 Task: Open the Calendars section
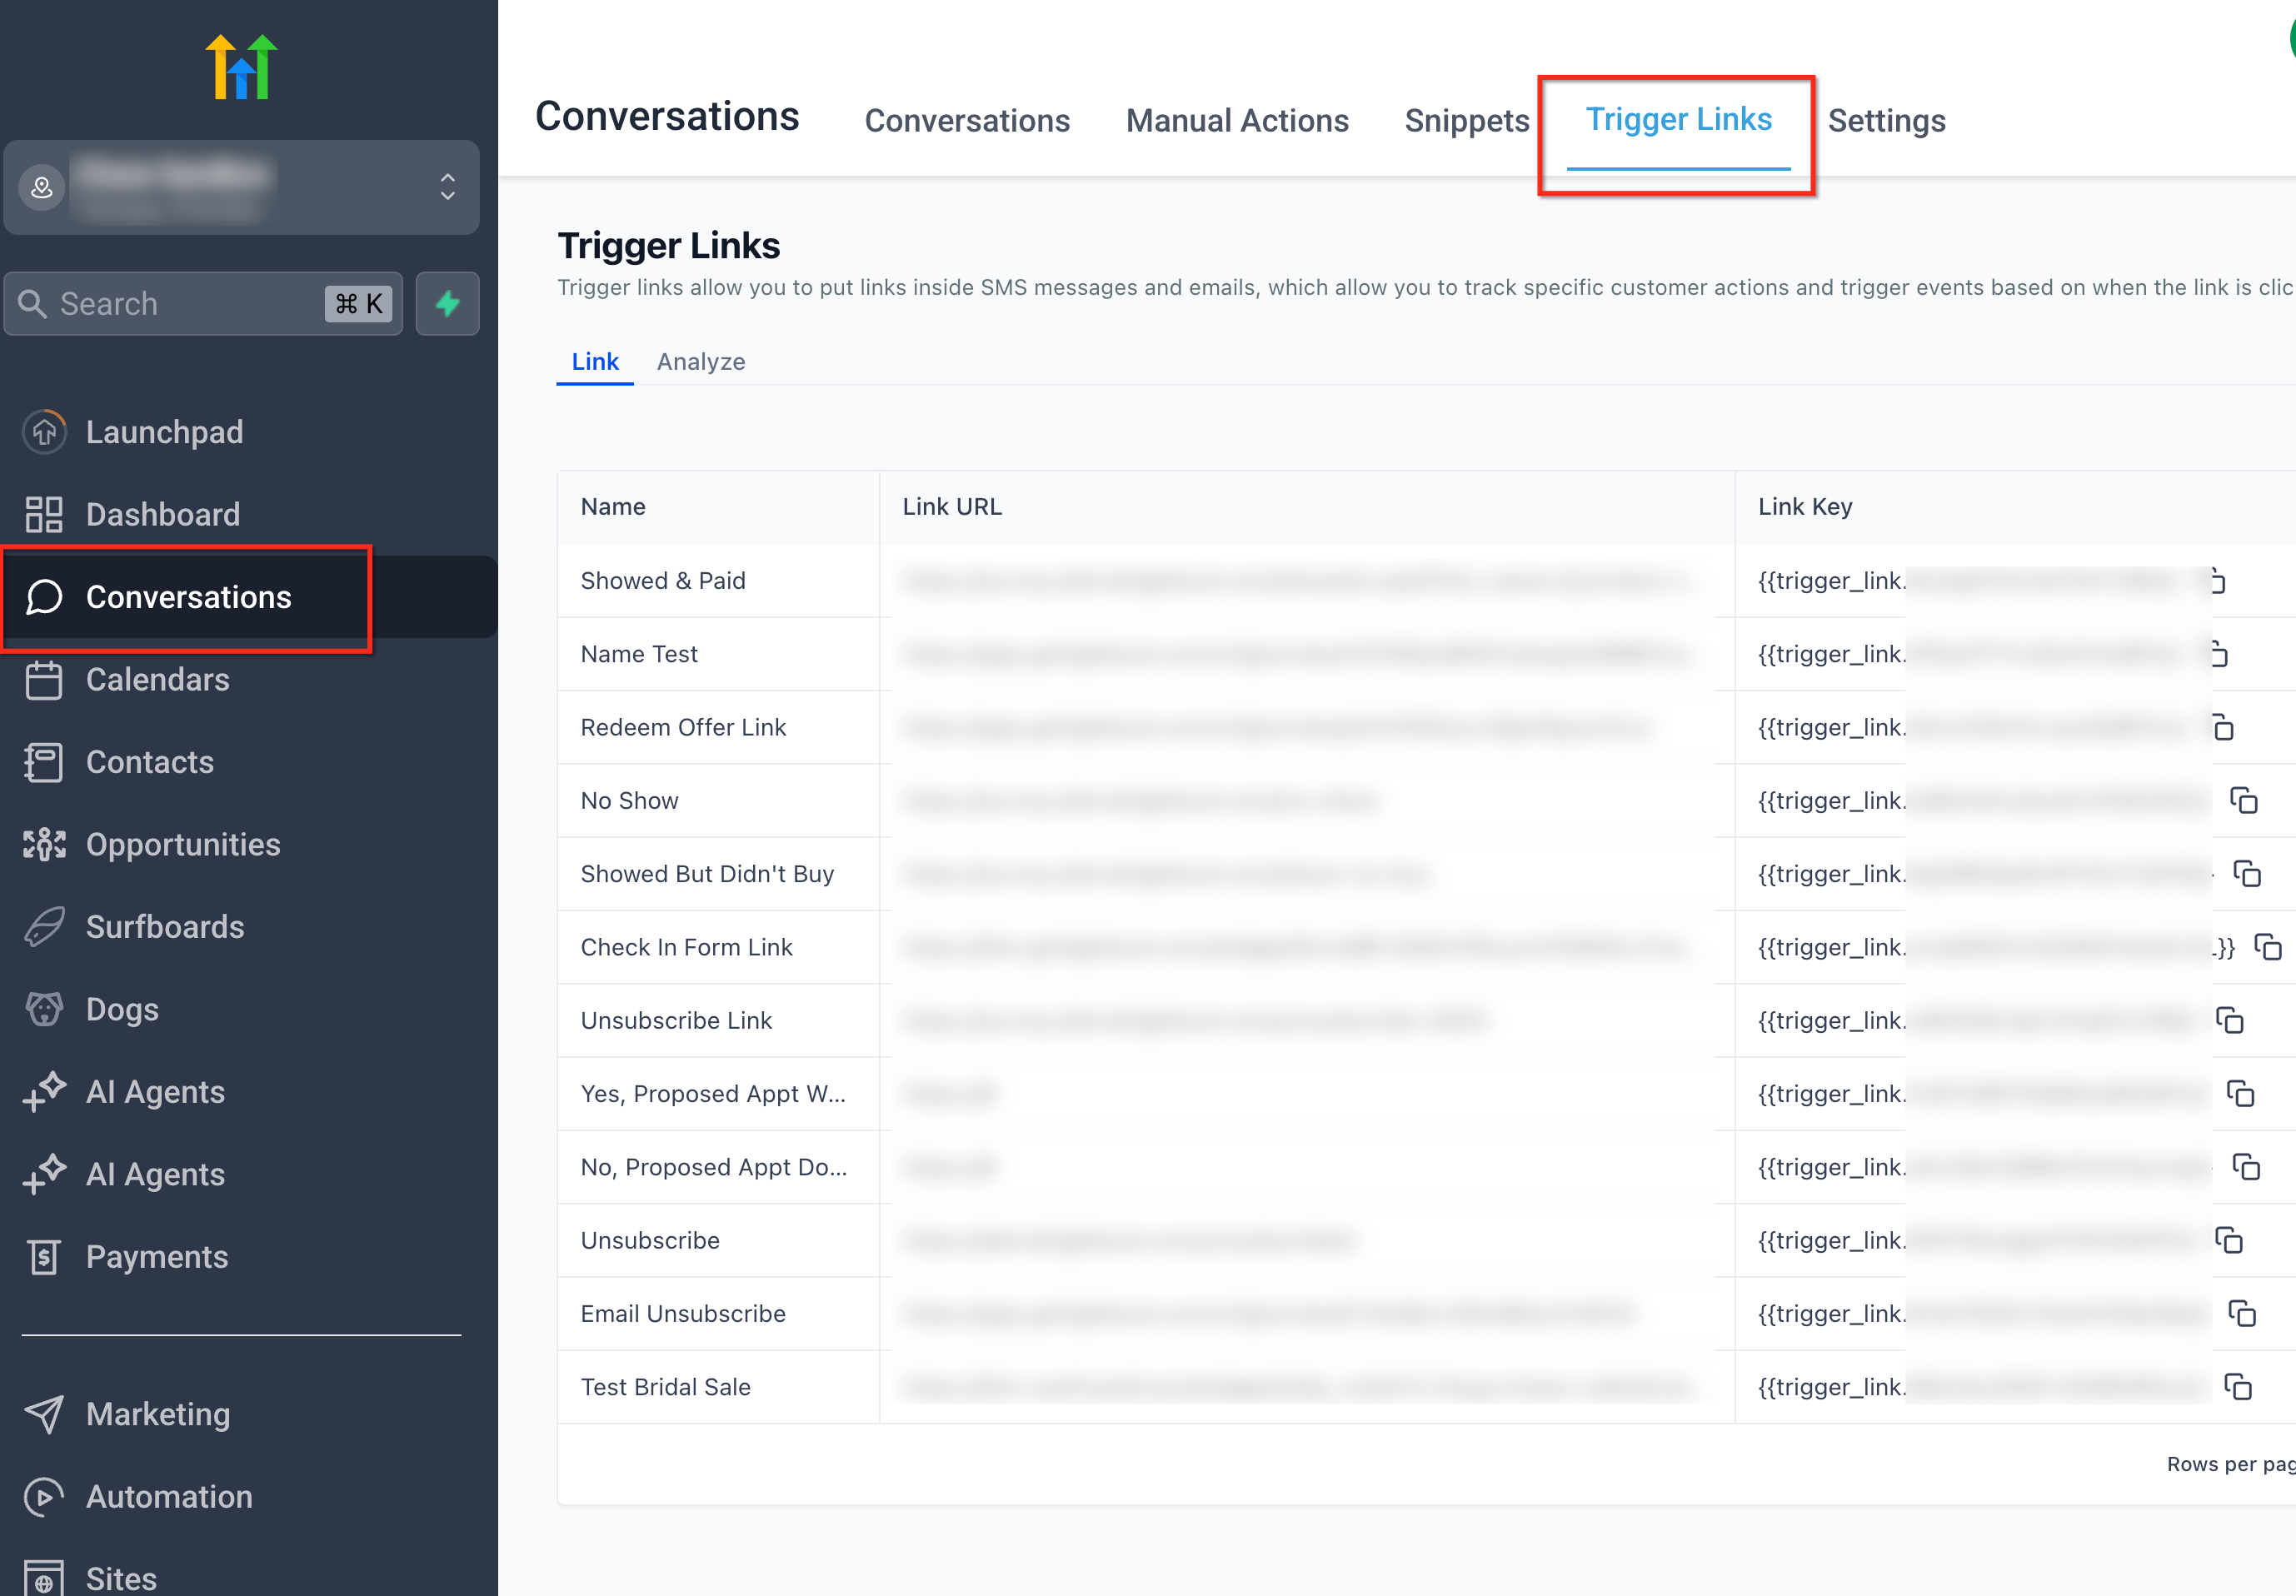[157, 679]
